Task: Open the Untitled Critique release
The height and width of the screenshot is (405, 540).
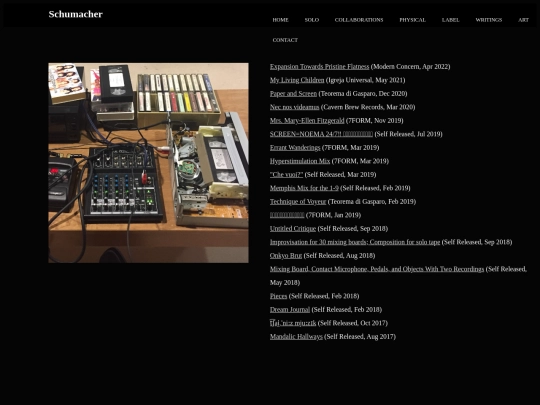Action: [293, 228]
